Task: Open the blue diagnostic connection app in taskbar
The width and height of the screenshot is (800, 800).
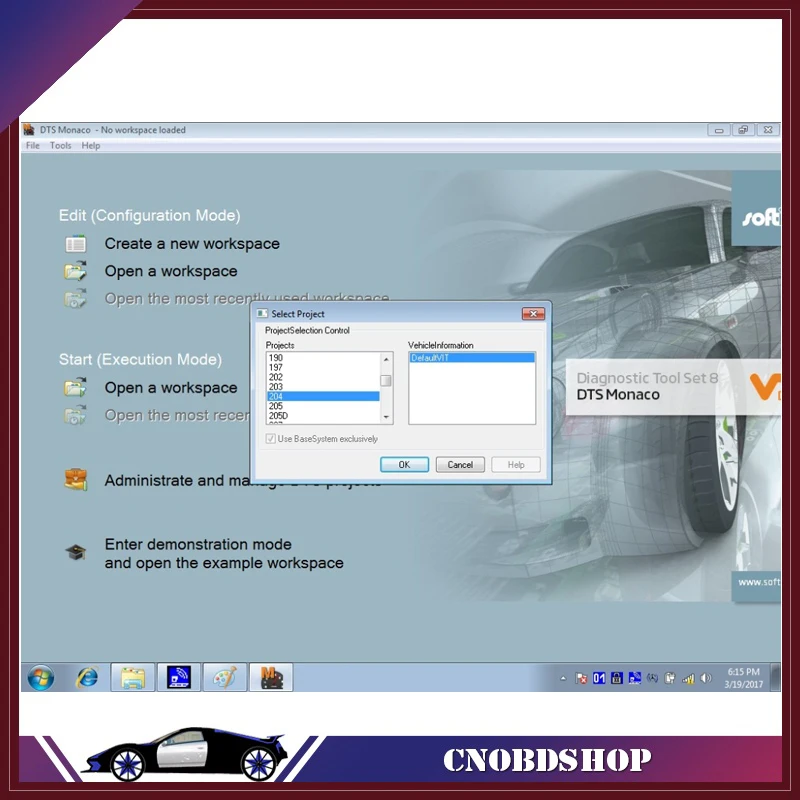Action: point(179,678)
